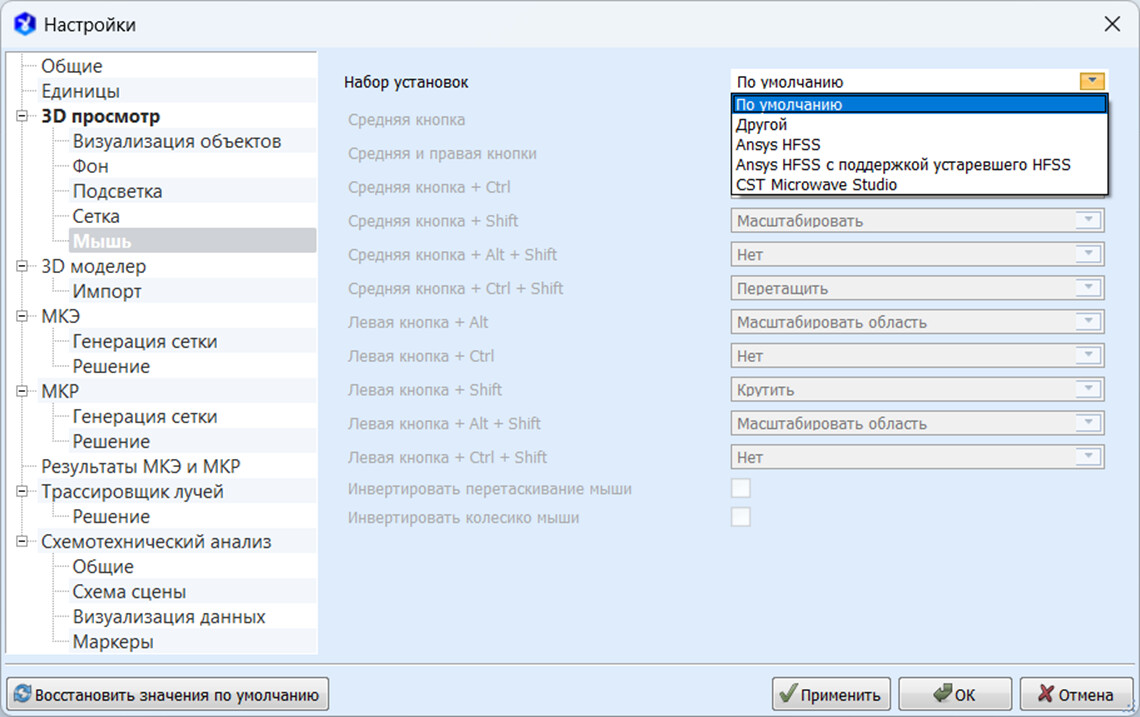The height and width of the screenshot is (717, 1140).
Task: Select 'Ansys HFSS с поддержкой устаревшего HFSS'
Action: click(903, 165)
